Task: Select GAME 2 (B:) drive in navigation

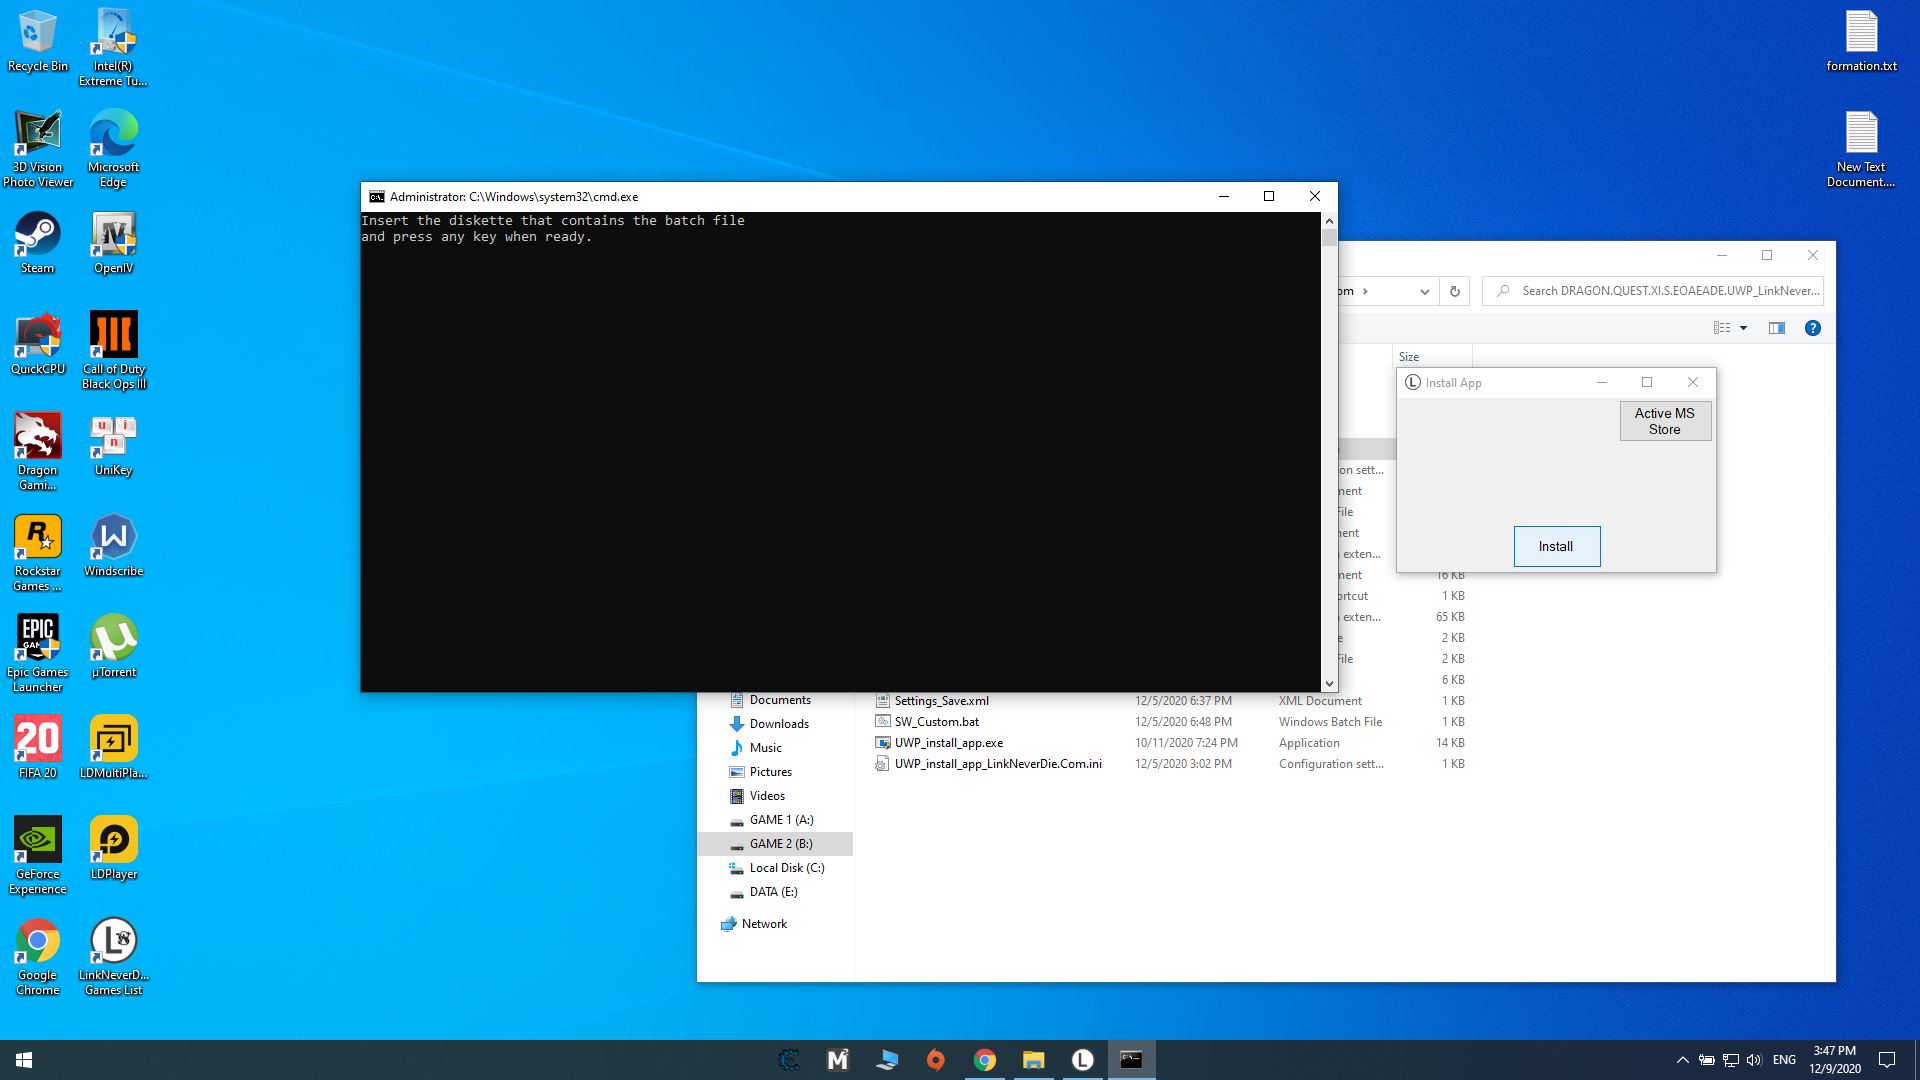Action: tap(780, 844)
